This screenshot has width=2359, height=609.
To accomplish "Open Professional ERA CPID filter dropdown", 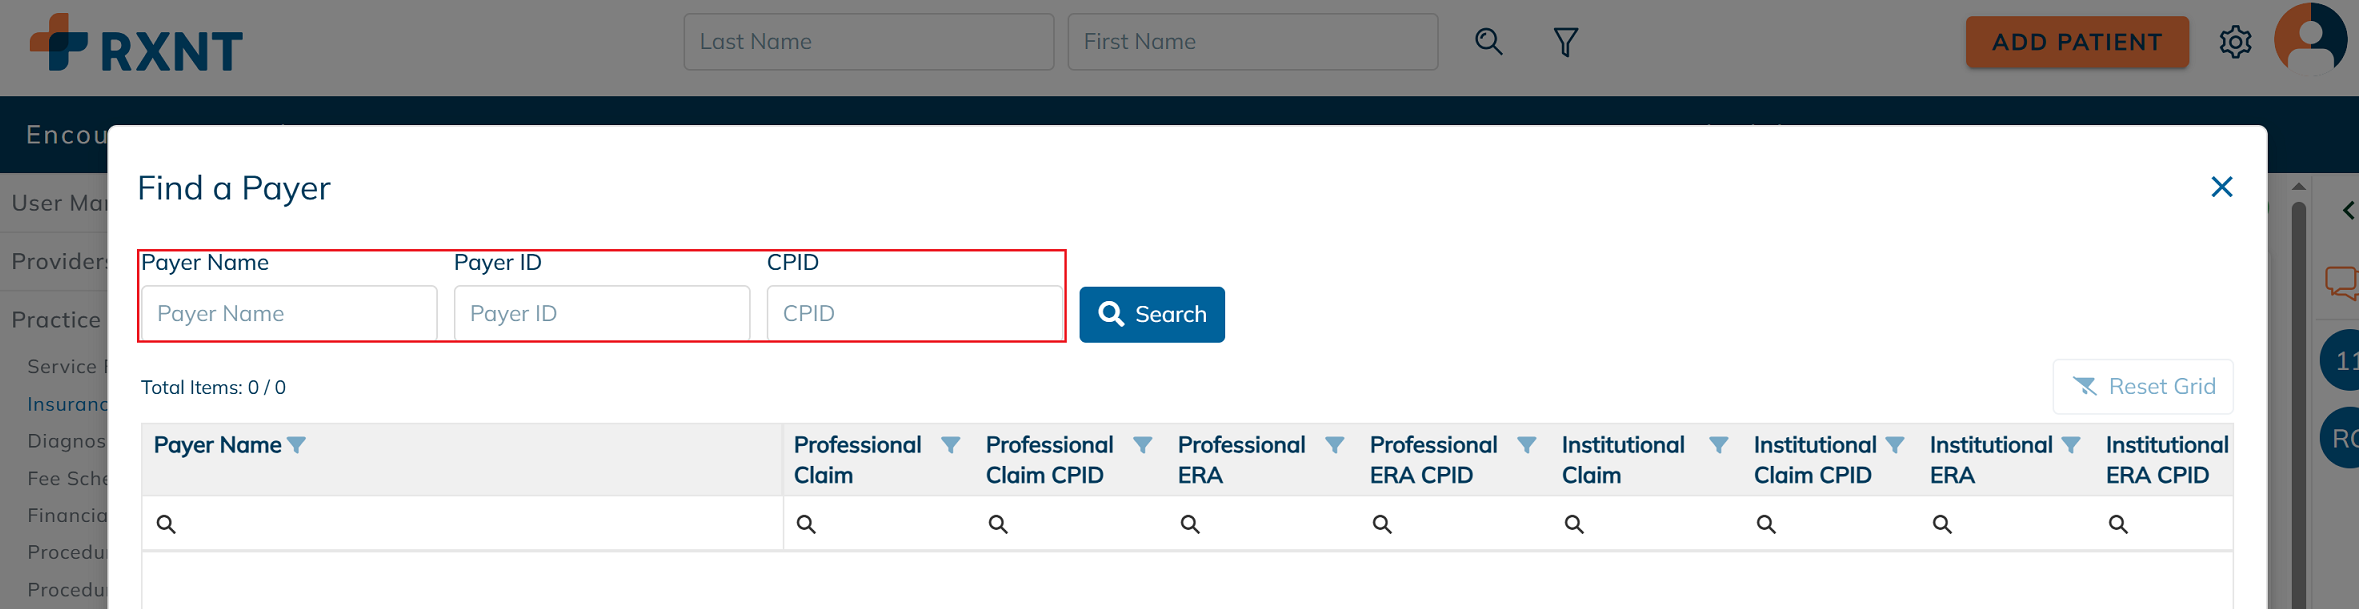I will tap(1526, 445).
